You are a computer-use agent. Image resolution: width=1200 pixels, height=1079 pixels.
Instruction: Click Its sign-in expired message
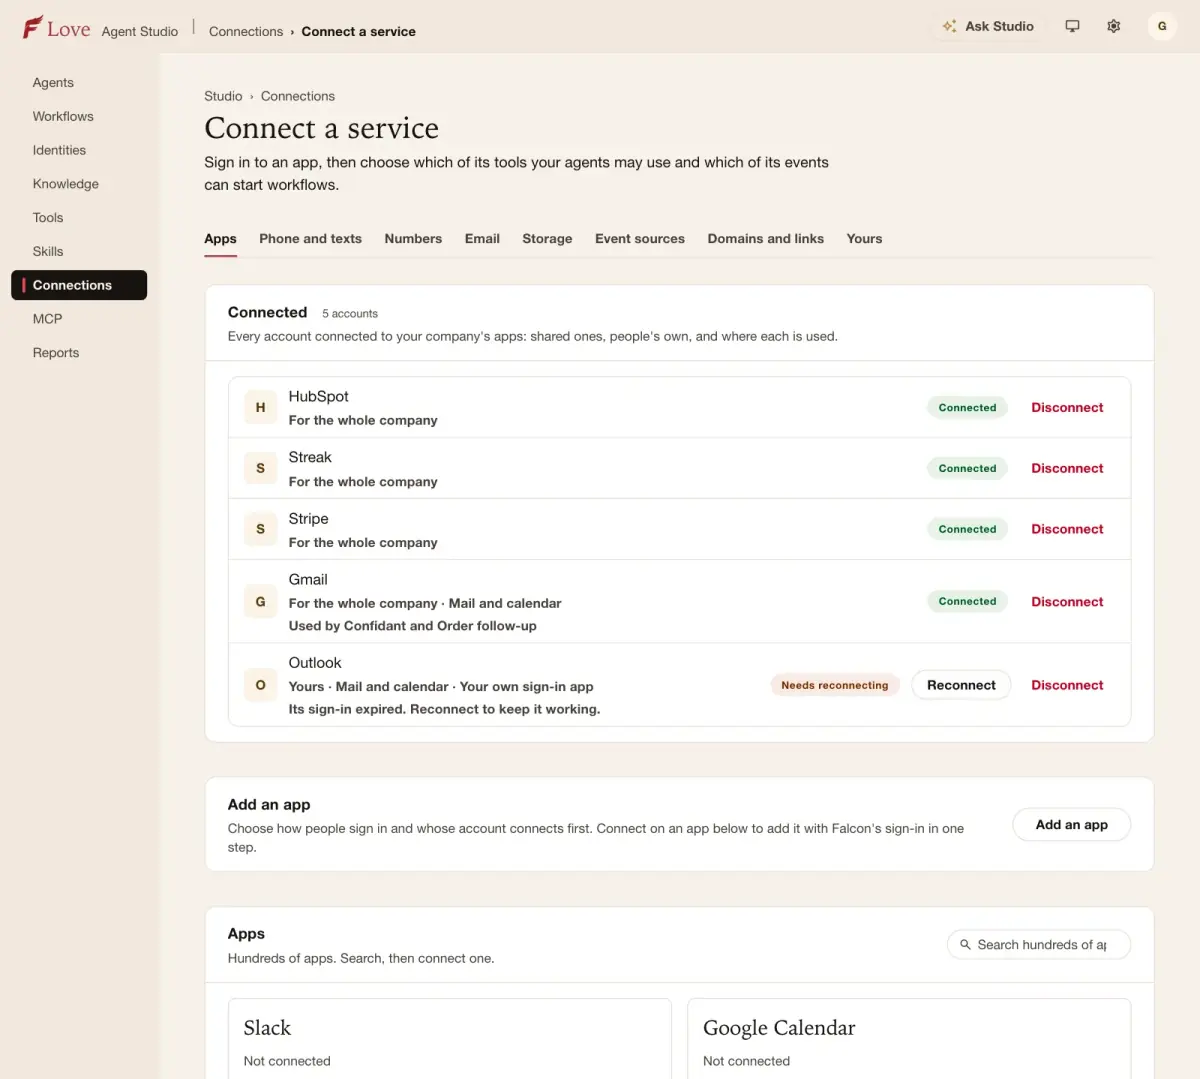pyautogui.click(x=444, y=709)
